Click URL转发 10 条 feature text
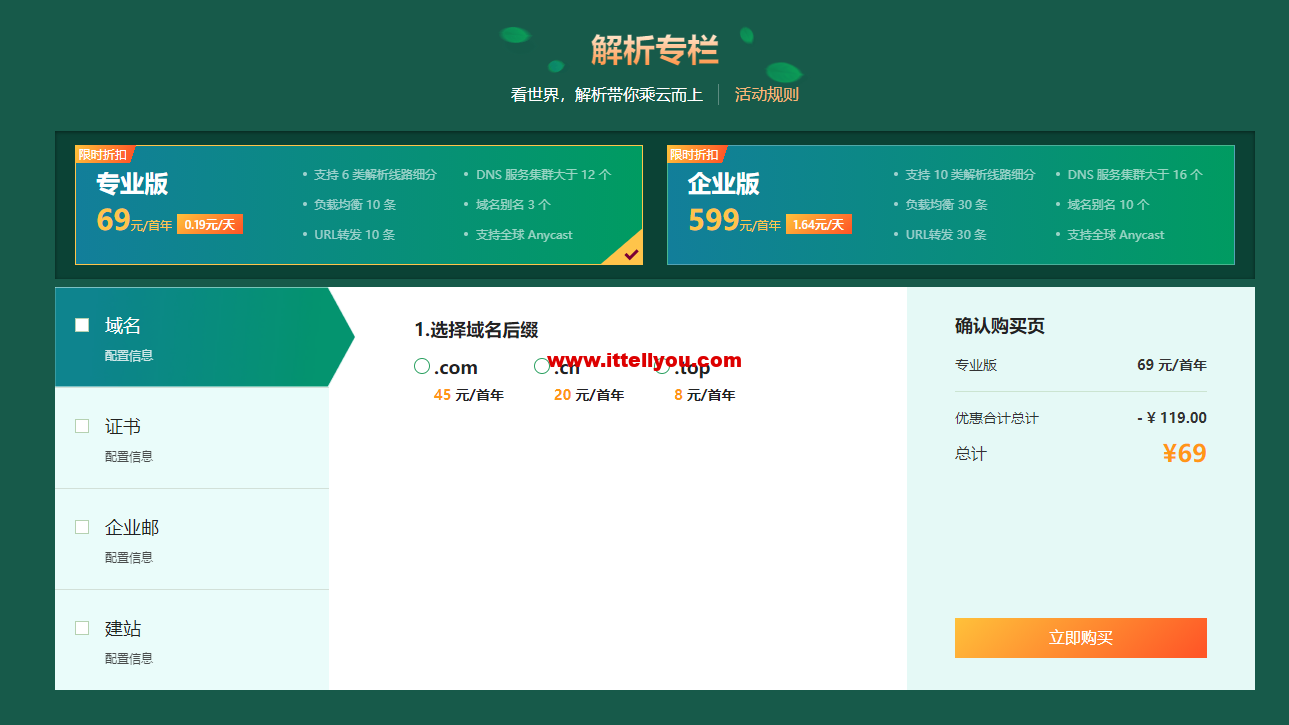Viewport: 1289px width, 725px height. coord(354,234)
